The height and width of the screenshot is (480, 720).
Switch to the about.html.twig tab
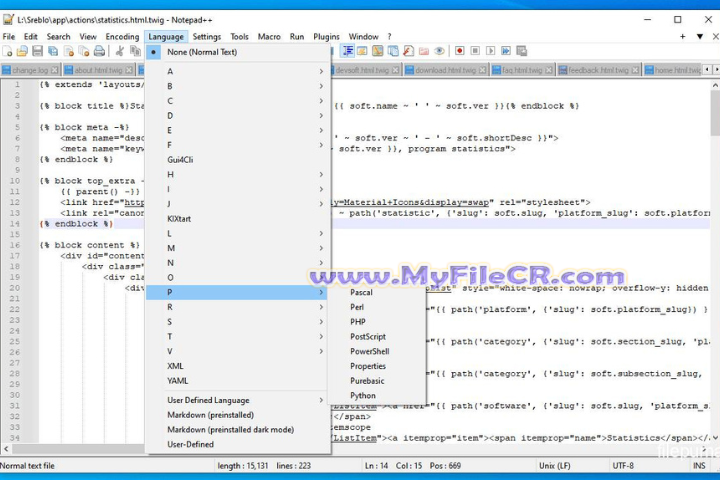point(98,70)
